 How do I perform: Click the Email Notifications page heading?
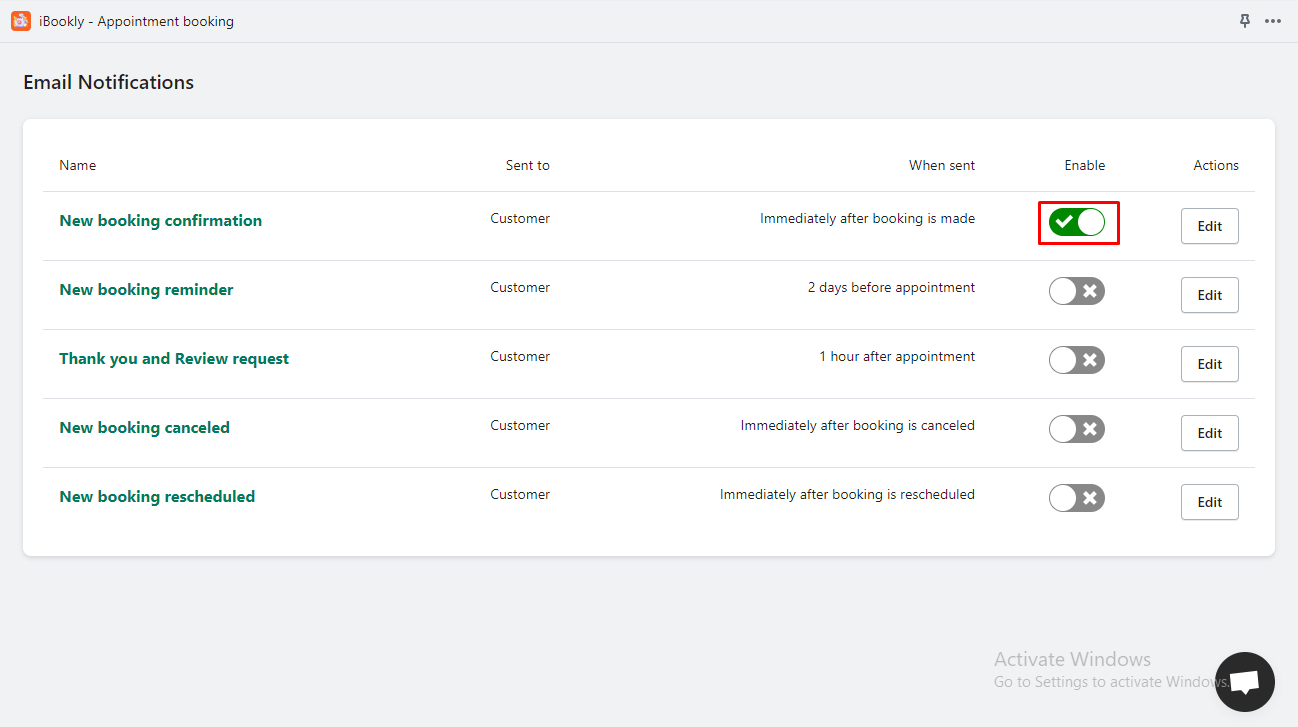[109, 82]
